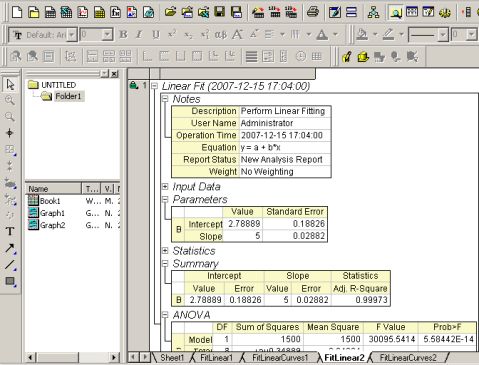Toggle the Results Log window button
This screenshot has height=365, width=479.
(x=412, y=12)
